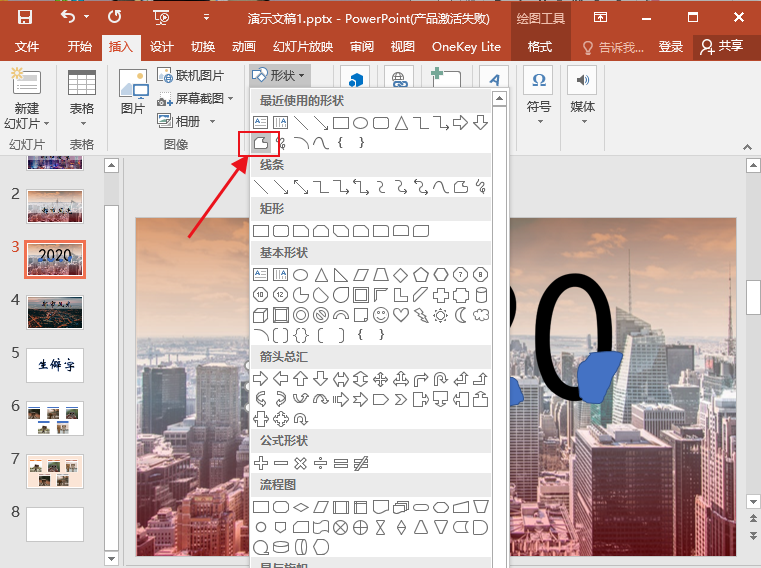Image resolution: width=761 pixels, height=568 pixels.
Task: Select the heart shape
Action: pos(401,315)
